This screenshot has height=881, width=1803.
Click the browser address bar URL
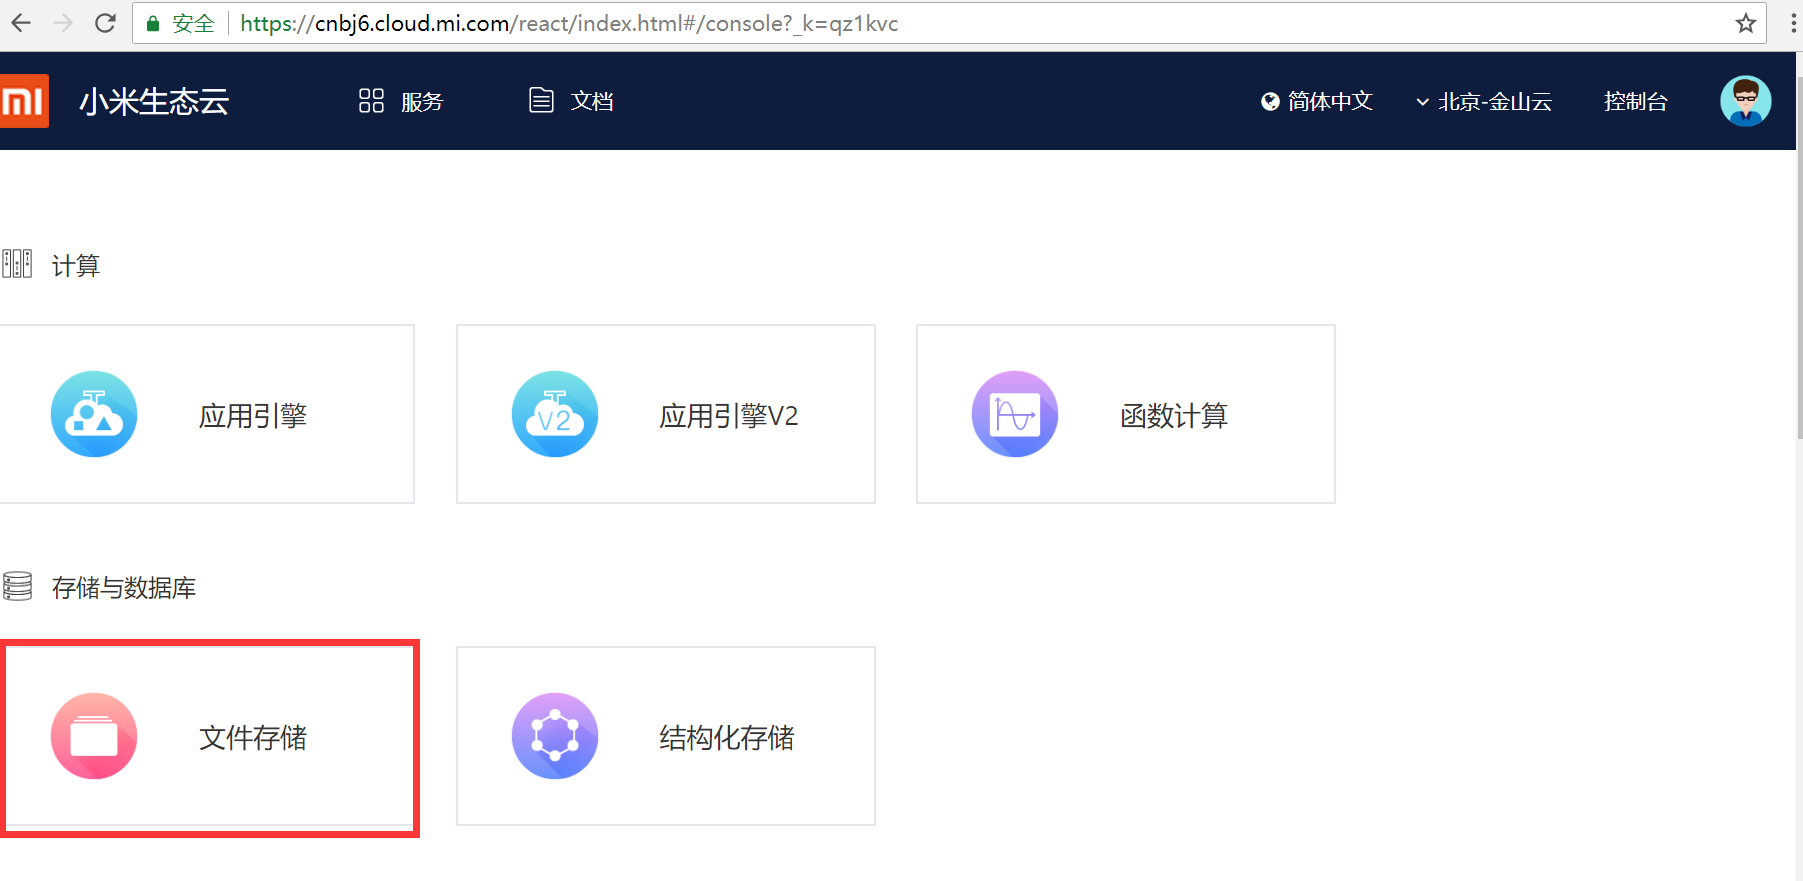click(x=569, y=23)
